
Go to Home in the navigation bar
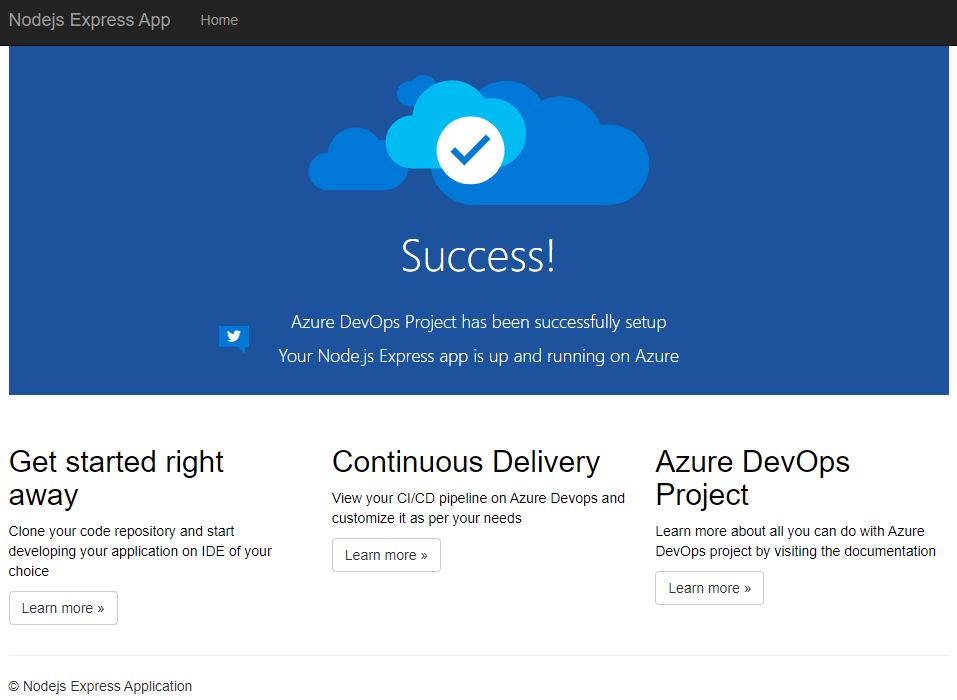[219, 20]
